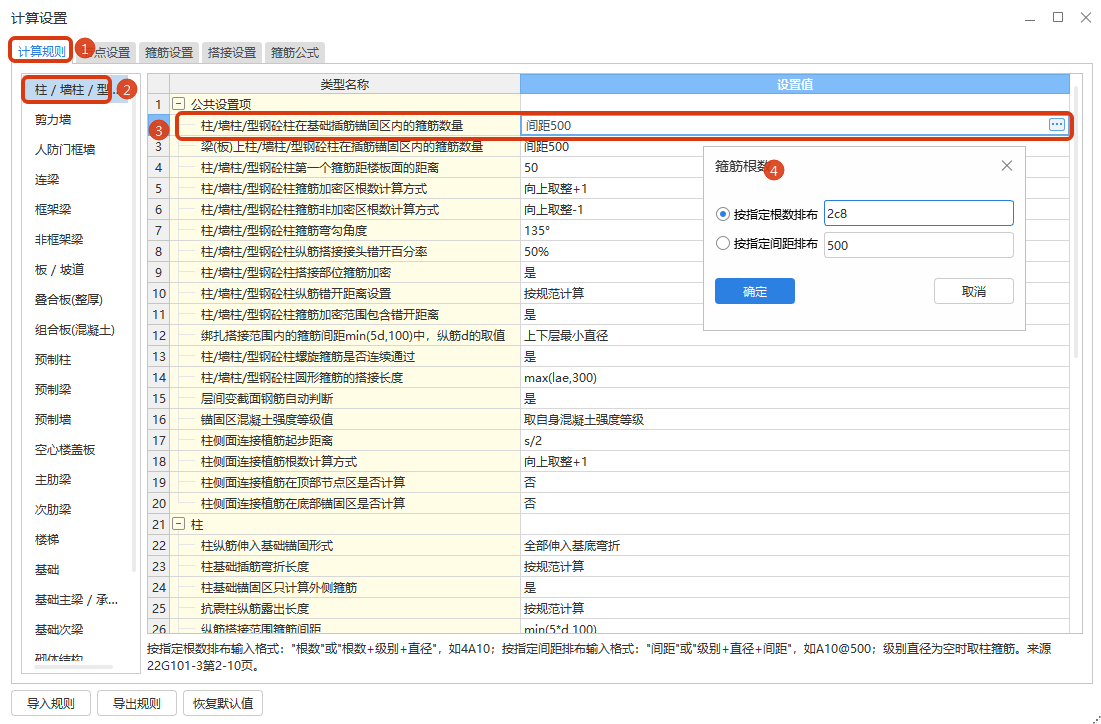Minimize the 计算设置 window

tap(1030, 18)
